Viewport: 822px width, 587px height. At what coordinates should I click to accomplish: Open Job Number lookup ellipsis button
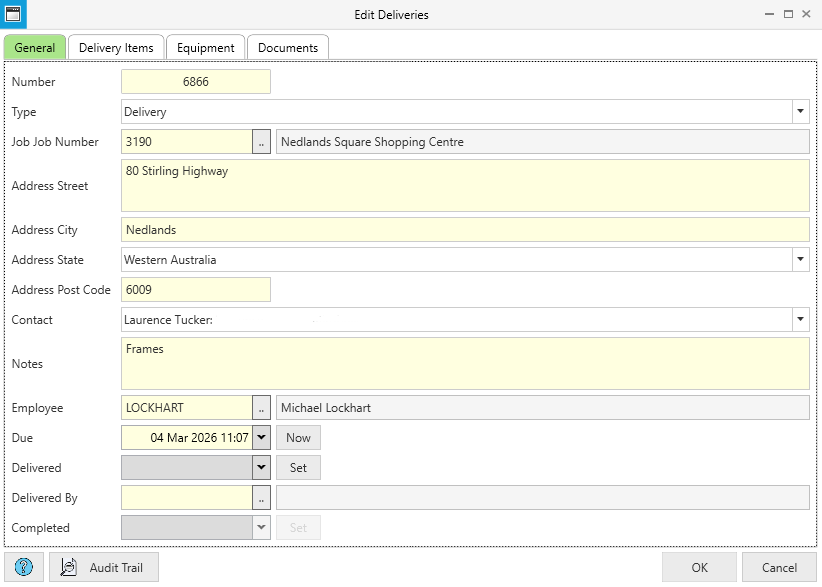[x=261, y=142]
